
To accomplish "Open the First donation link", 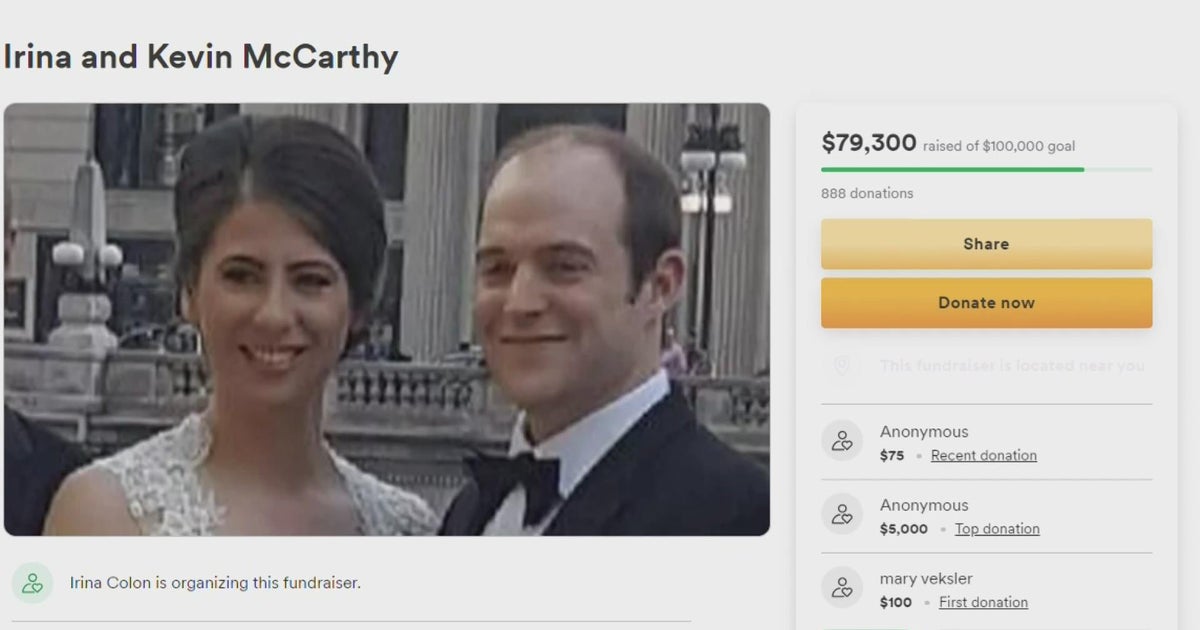I will pyautogui.click(x=985, y=602).
